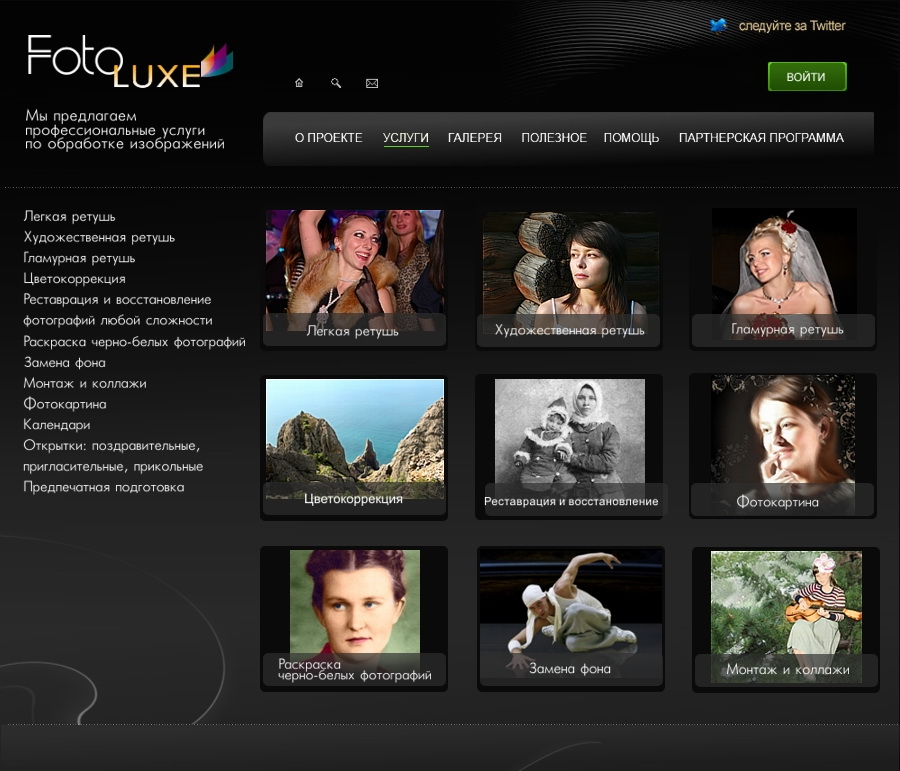This screenshot has height=771, width=900.
Task: Click Предпечатная подготовка sidebar link
Action: [104, 487]
